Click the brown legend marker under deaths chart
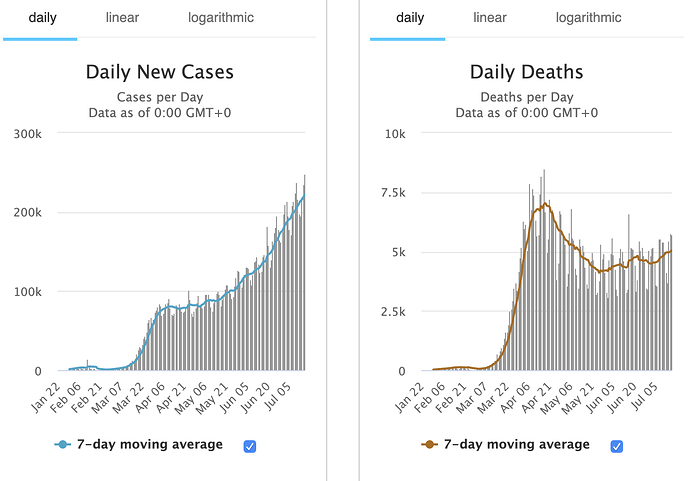This screenshot has height=481, width=690. tap(432, 445)
